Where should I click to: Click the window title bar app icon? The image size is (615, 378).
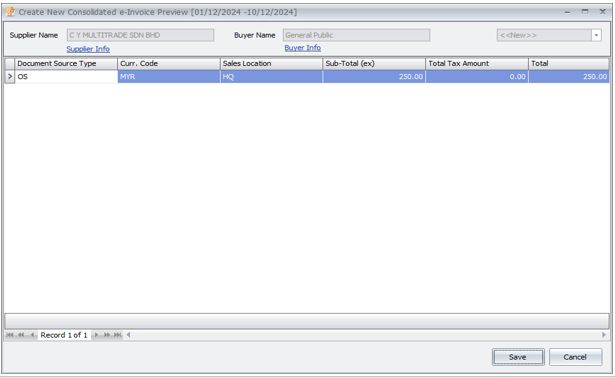10,12
